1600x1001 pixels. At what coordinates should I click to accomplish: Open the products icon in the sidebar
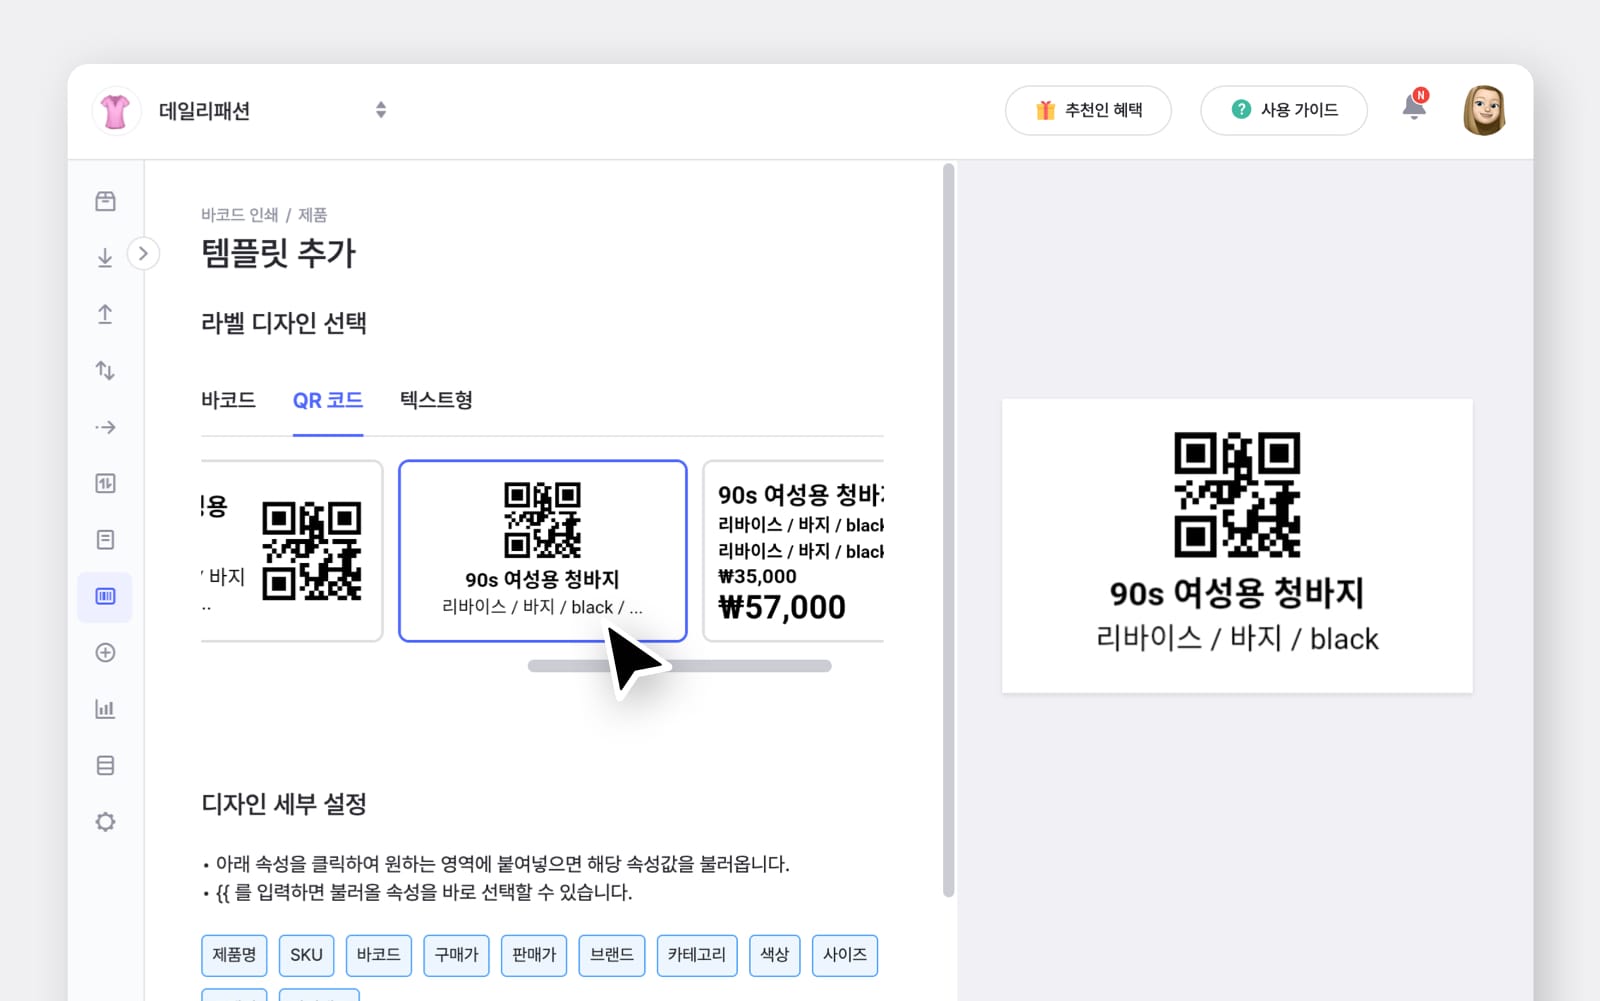[x=105, y=200]
